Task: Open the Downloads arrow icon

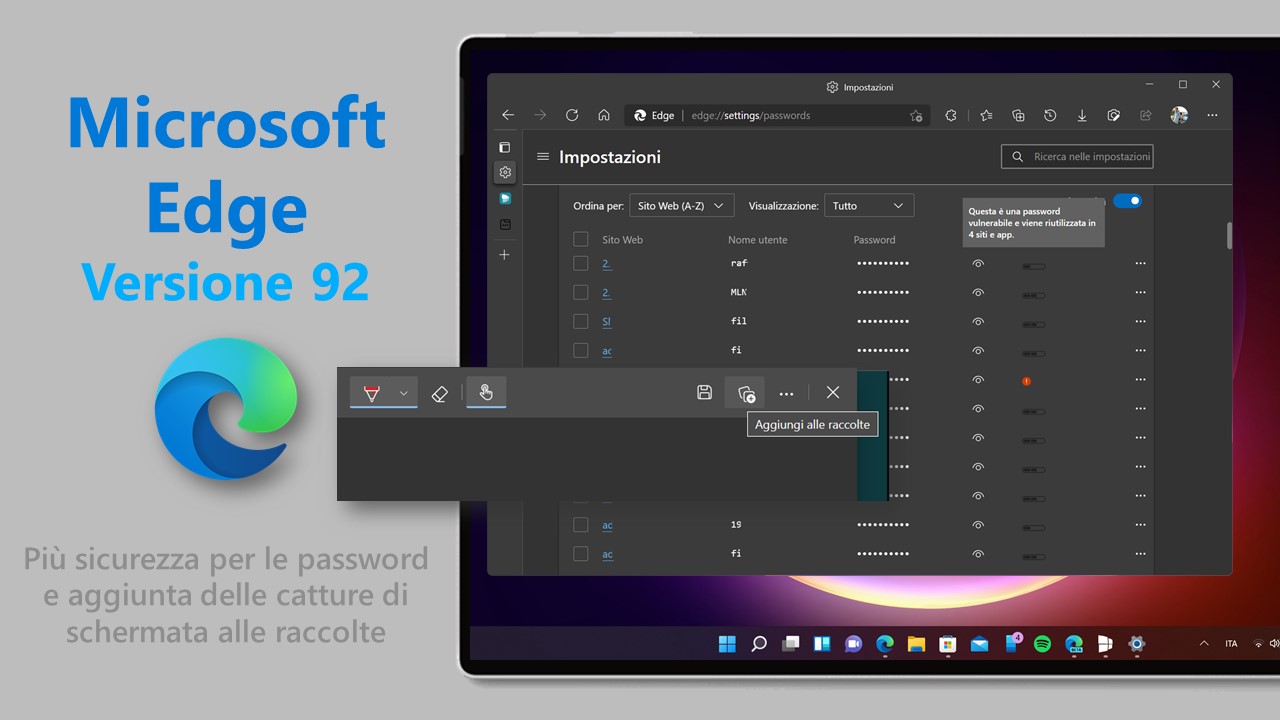Action: [x=1082, y=115]
